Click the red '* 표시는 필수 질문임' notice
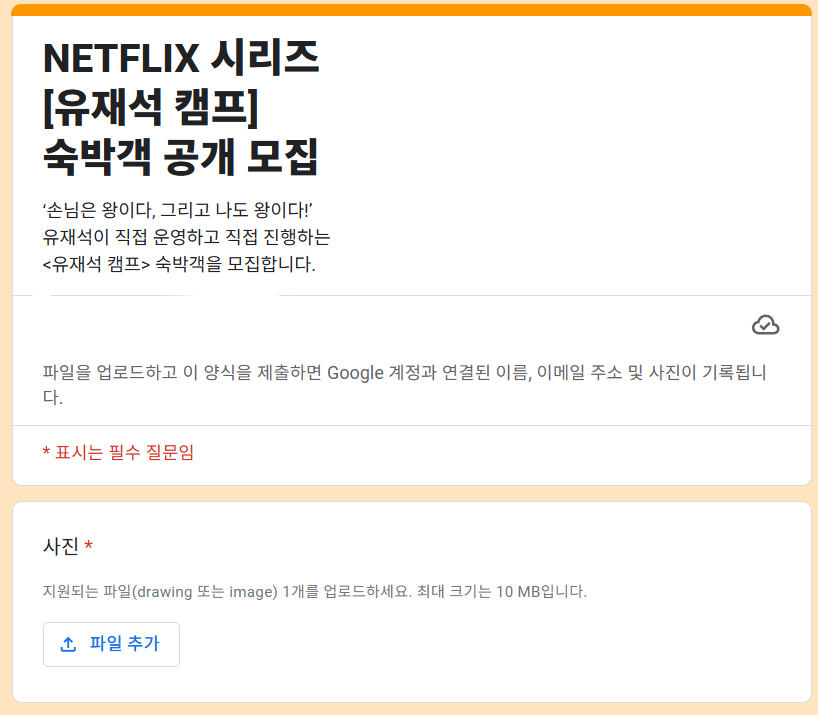The width and height of the screenshot is (818, 715). 118,452
